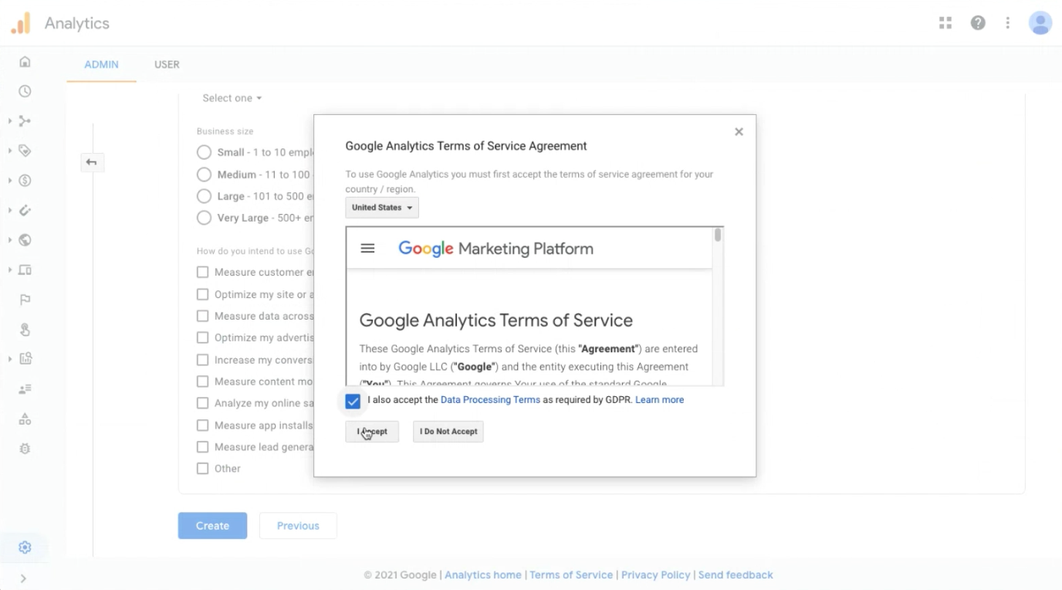Select Small business size radio button
Viewport: 1062px width, 590px height.
pos(204,152)
